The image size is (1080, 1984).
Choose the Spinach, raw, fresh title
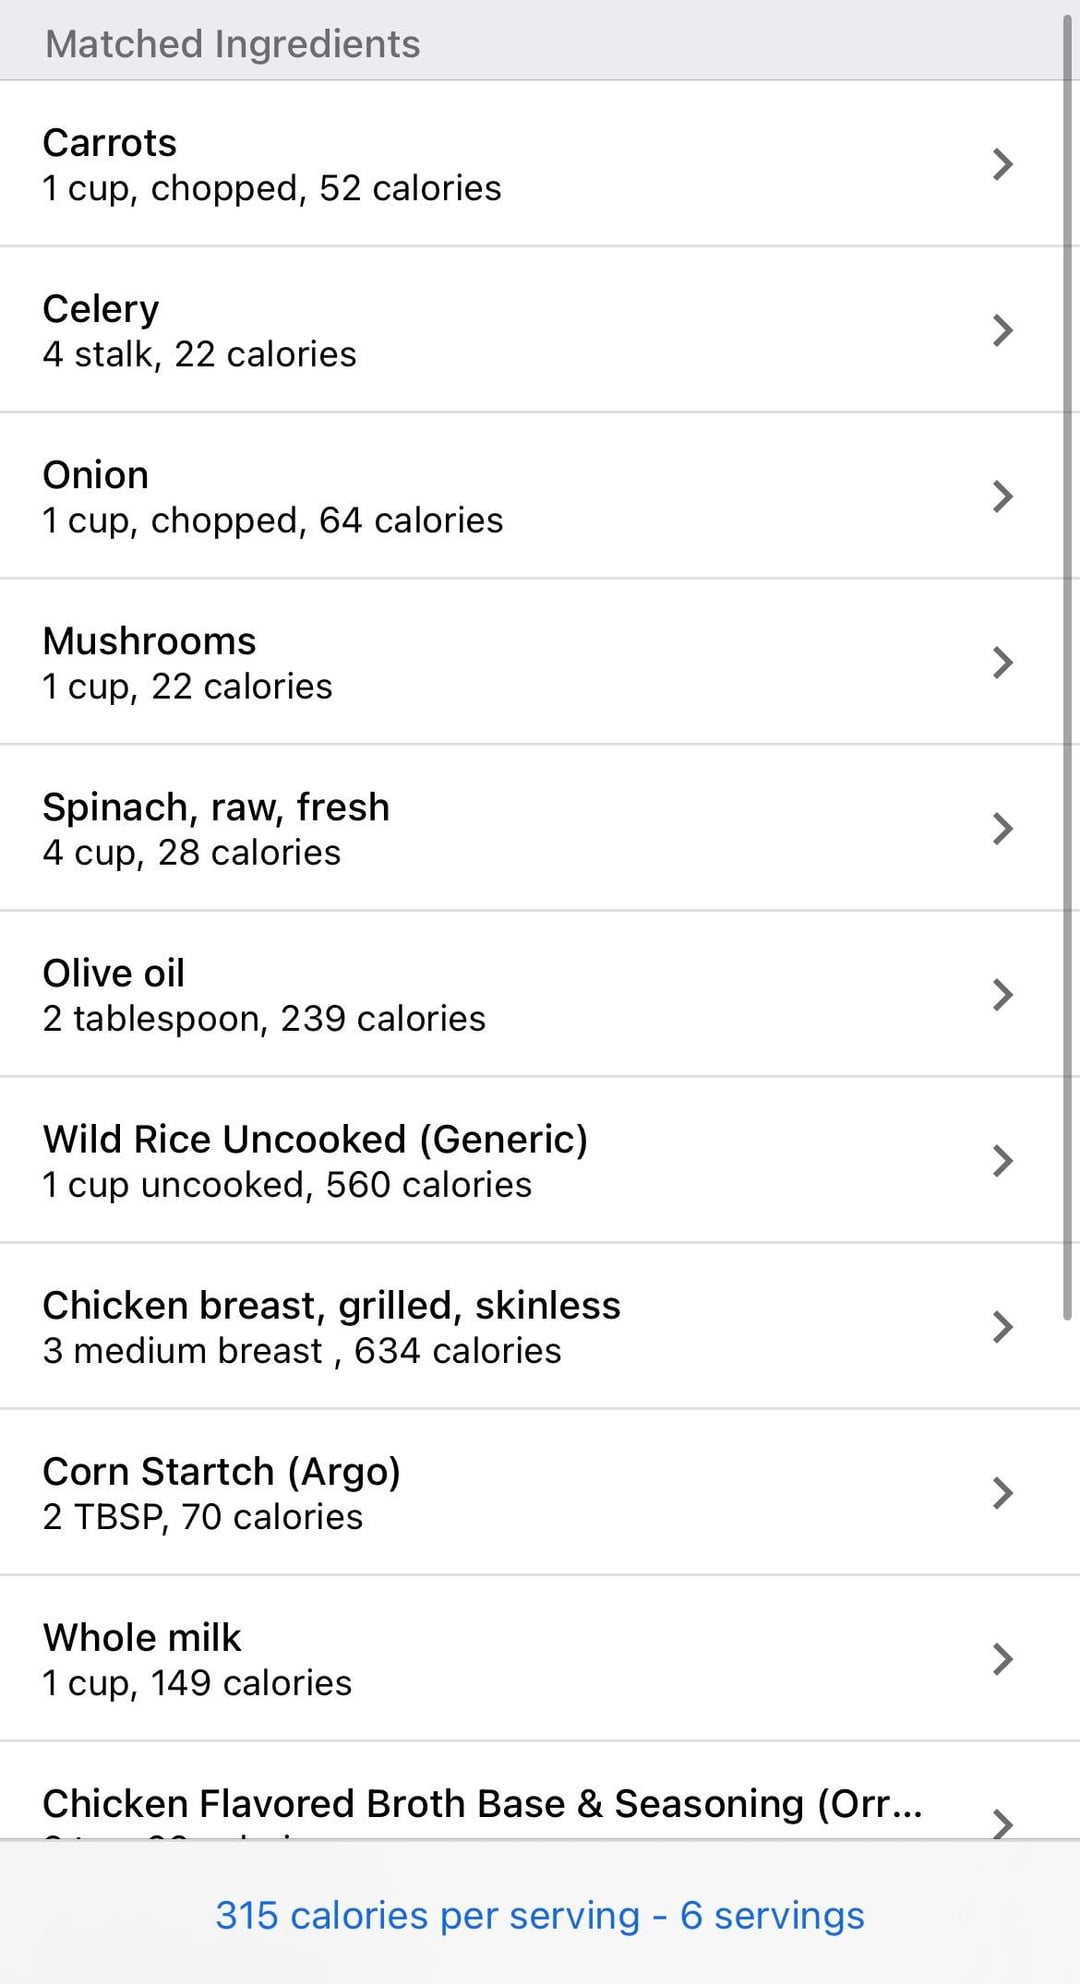[216, 808]
